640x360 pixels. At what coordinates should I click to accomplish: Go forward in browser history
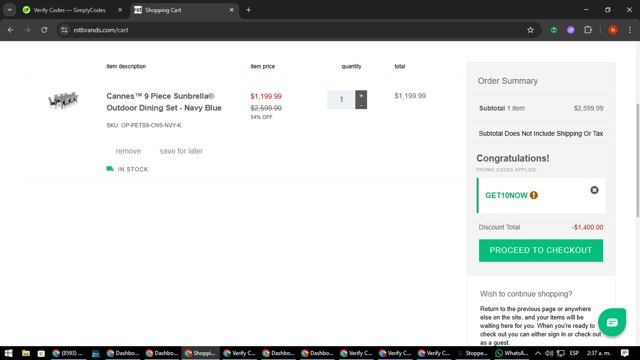point(27,30)
